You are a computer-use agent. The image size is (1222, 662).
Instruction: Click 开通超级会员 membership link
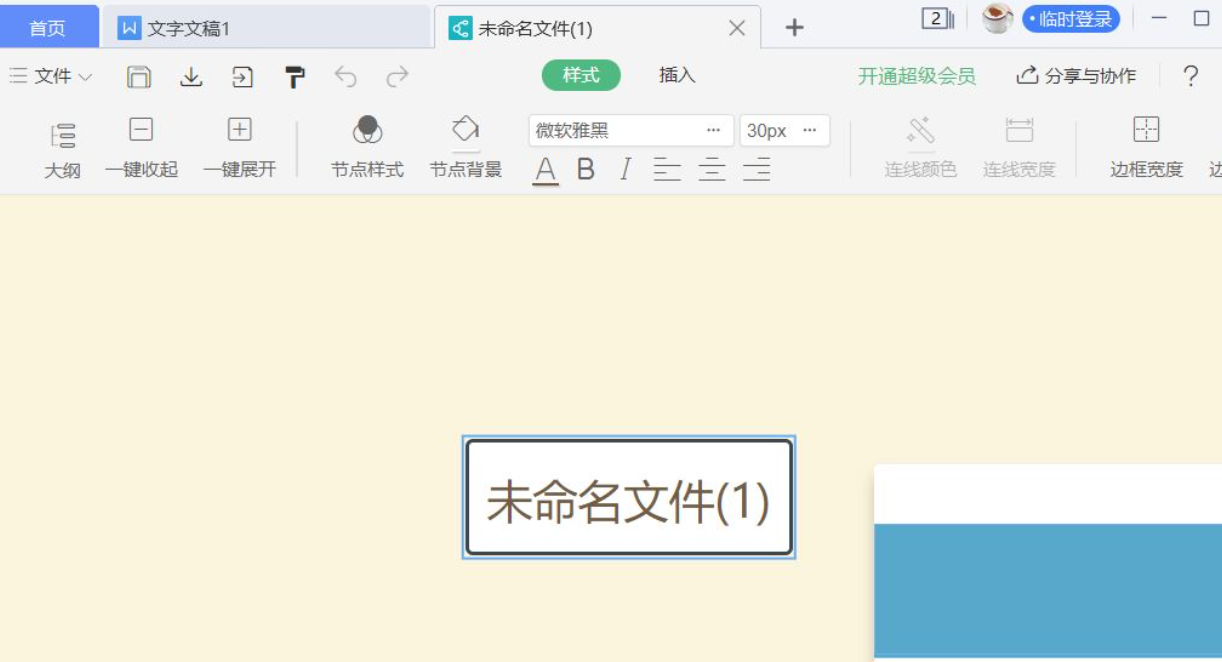click(917, 76)
